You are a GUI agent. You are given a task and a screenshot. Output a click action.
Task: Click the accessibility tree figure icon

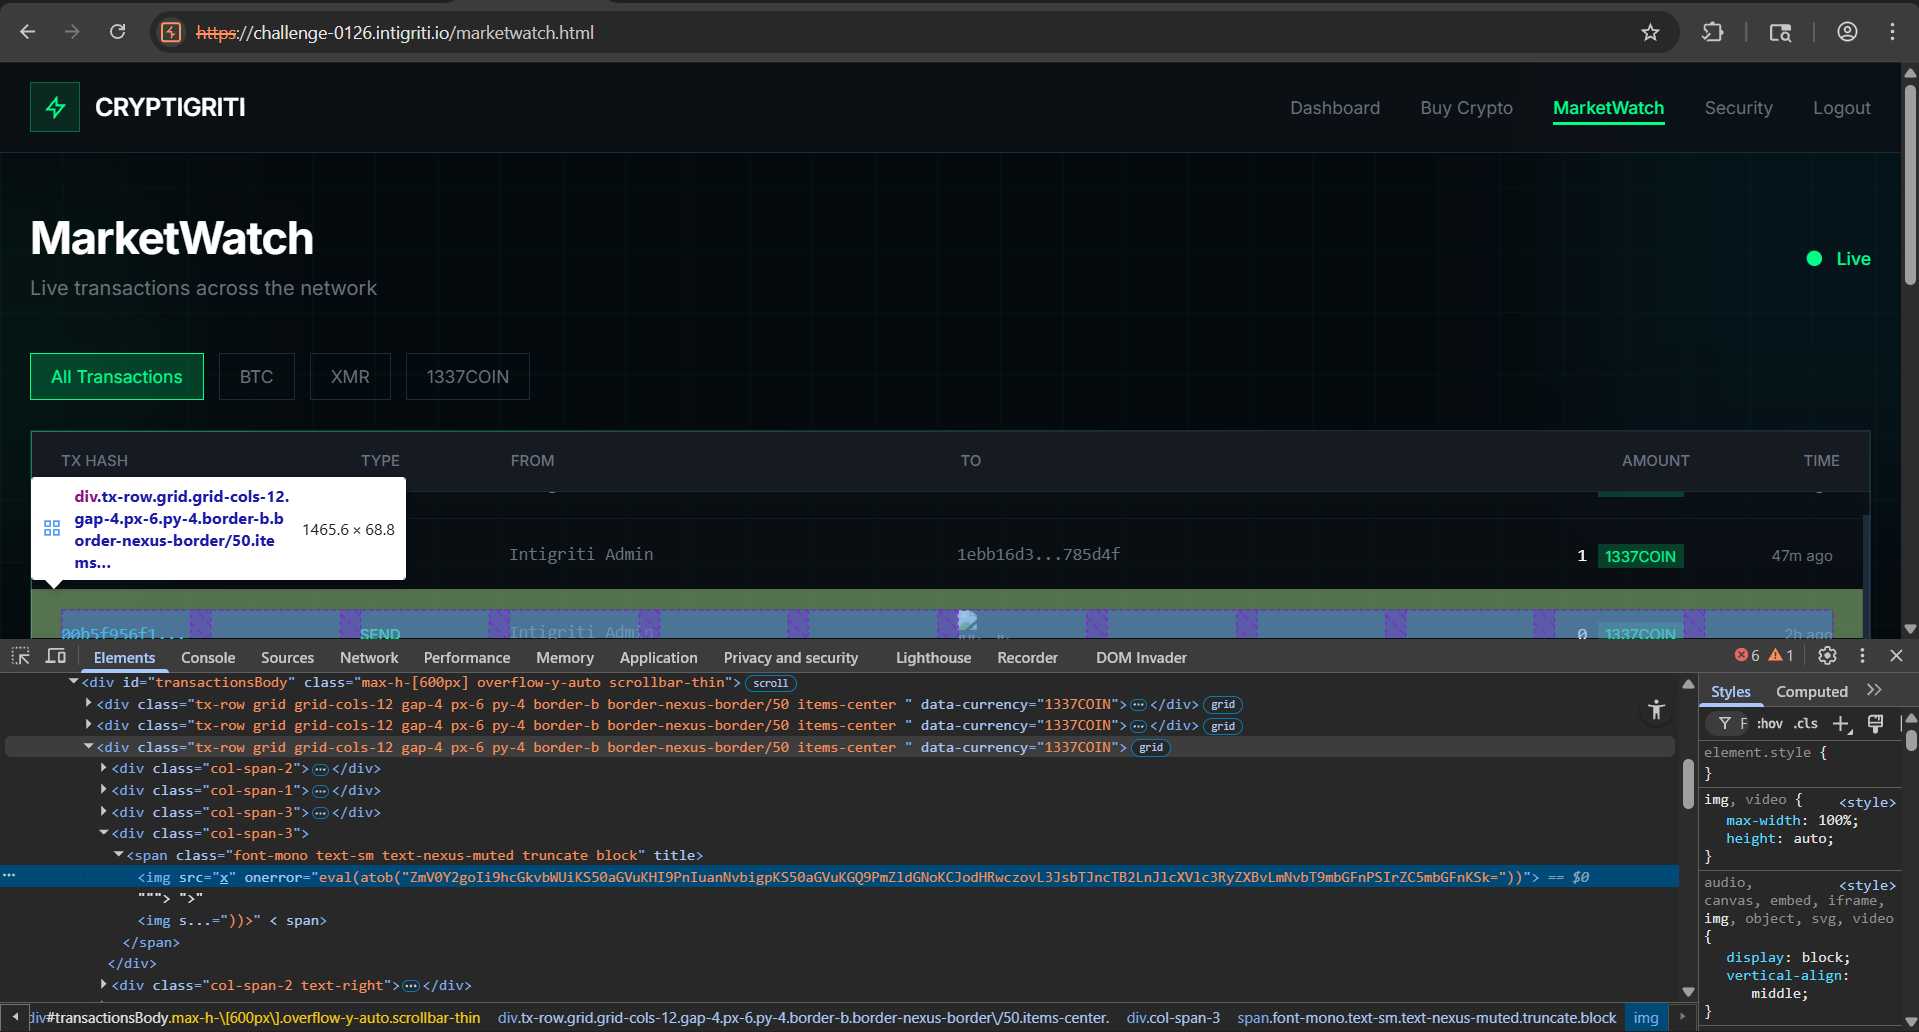coord(1656,710)
